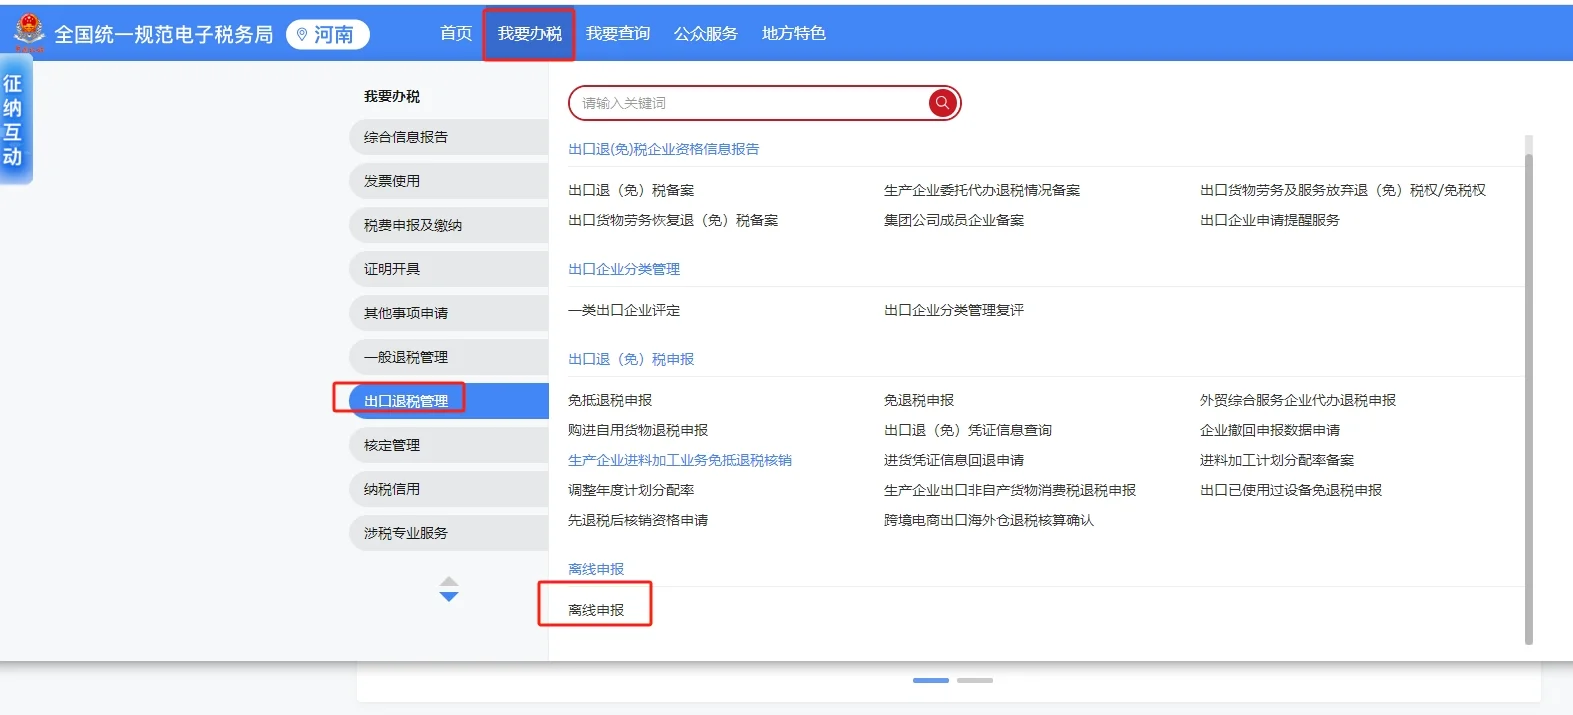The image size is (1573, 715).
Task: Open 生产企业进料加工业务免抵退税核销 link
Action: click(680, 460)
